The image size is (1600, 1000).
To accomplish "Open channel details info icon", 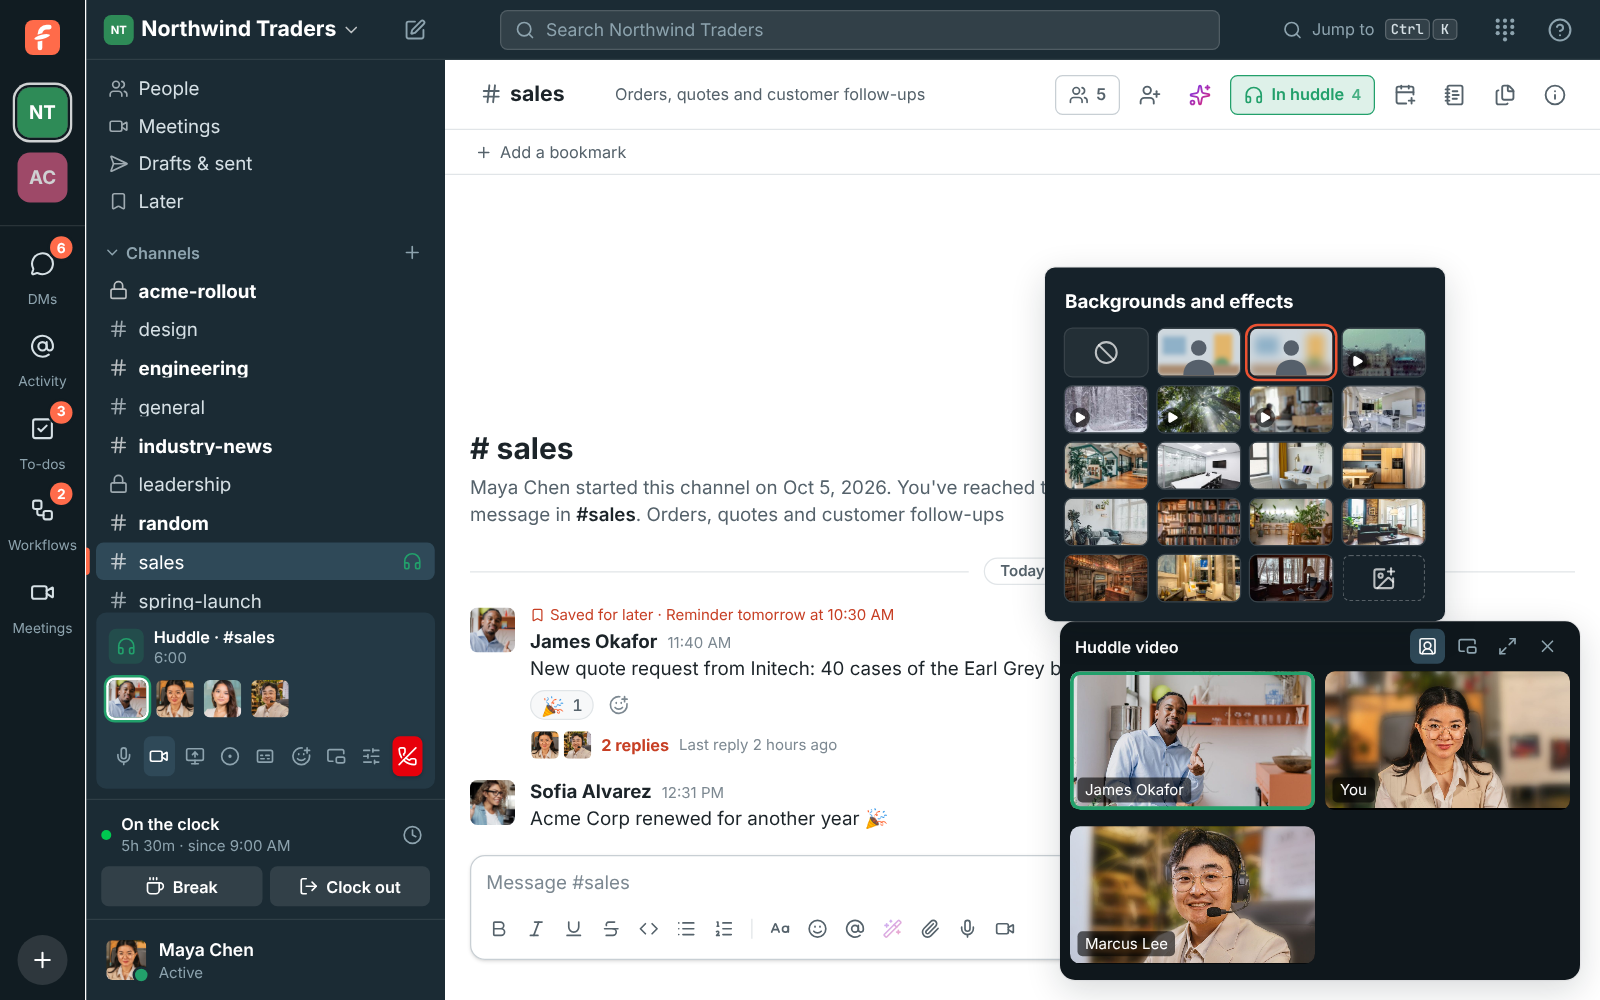I will click(1554, 95).
